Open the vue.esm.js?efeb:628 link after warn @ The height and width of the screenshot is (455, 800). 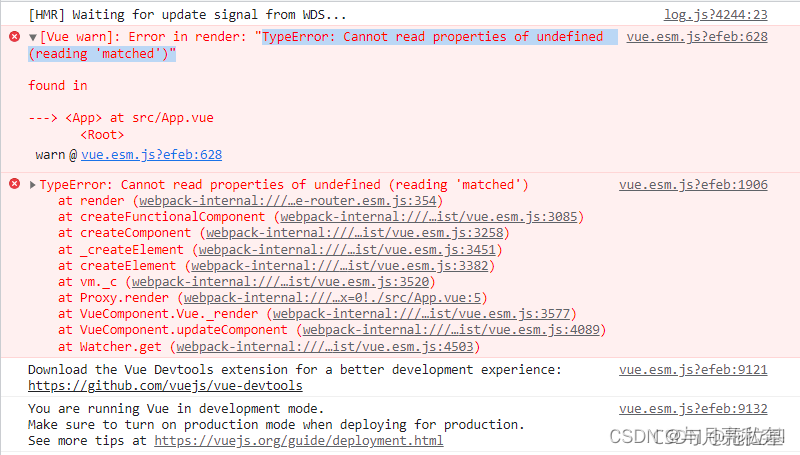pos(152,155)
